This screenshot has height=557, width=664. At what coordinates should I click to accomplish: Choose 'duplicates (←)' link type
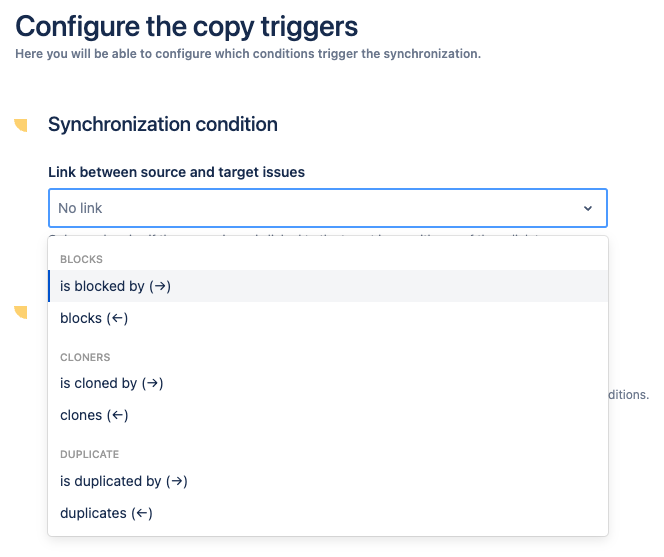(x=106, y=513)
